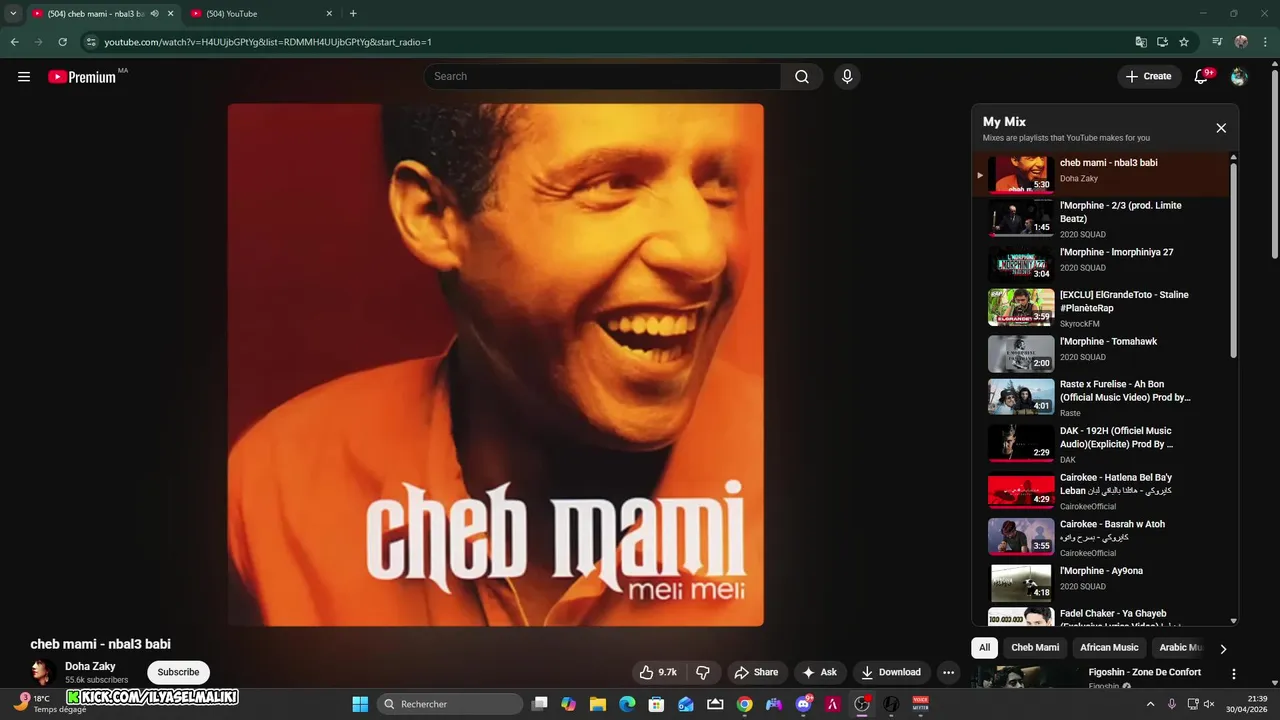Open the tab search dropdown arrow
The image size is (1280, 720).
coord(13,14)
